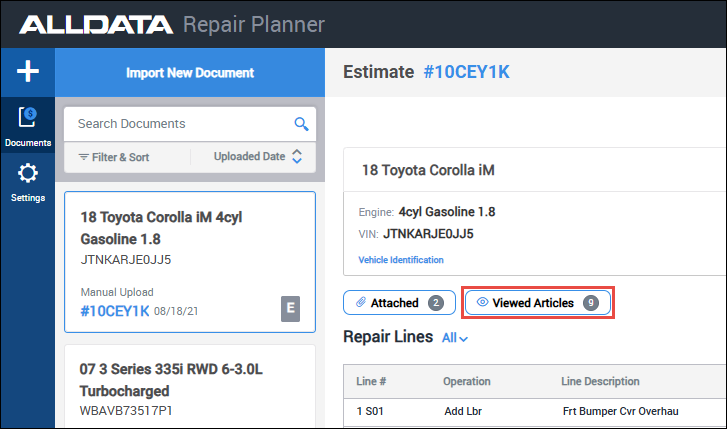Open the Vehicle Identification link
Viewport: 727px width, 429px height.
(x=400, y=260)
